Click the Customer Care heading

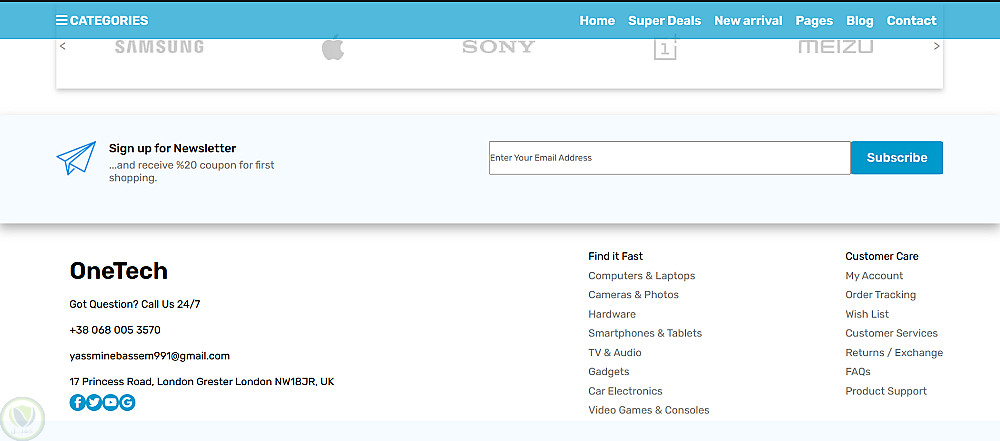[882, 256]
